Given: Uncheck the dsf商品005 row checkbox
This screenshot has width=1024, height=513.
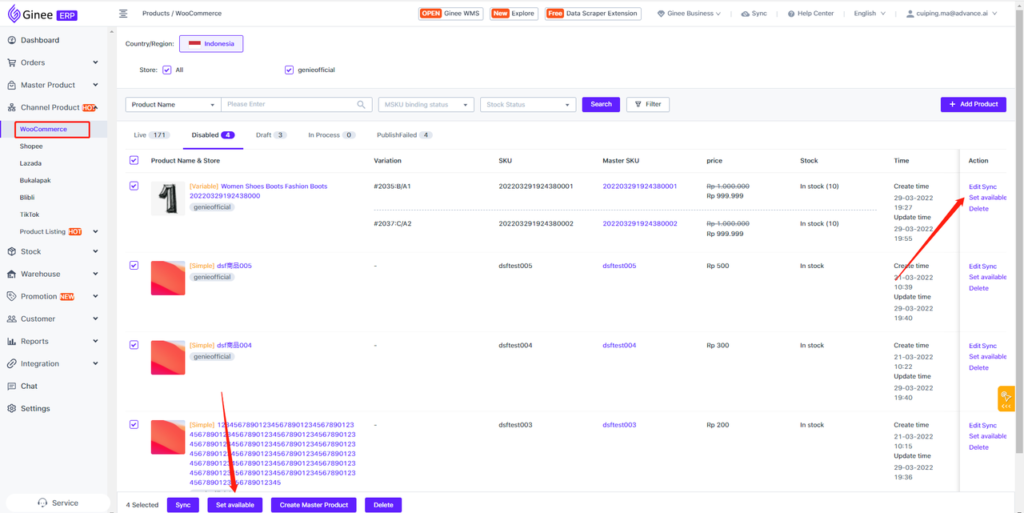Looking at the screenshot, I should pos(134,266).
